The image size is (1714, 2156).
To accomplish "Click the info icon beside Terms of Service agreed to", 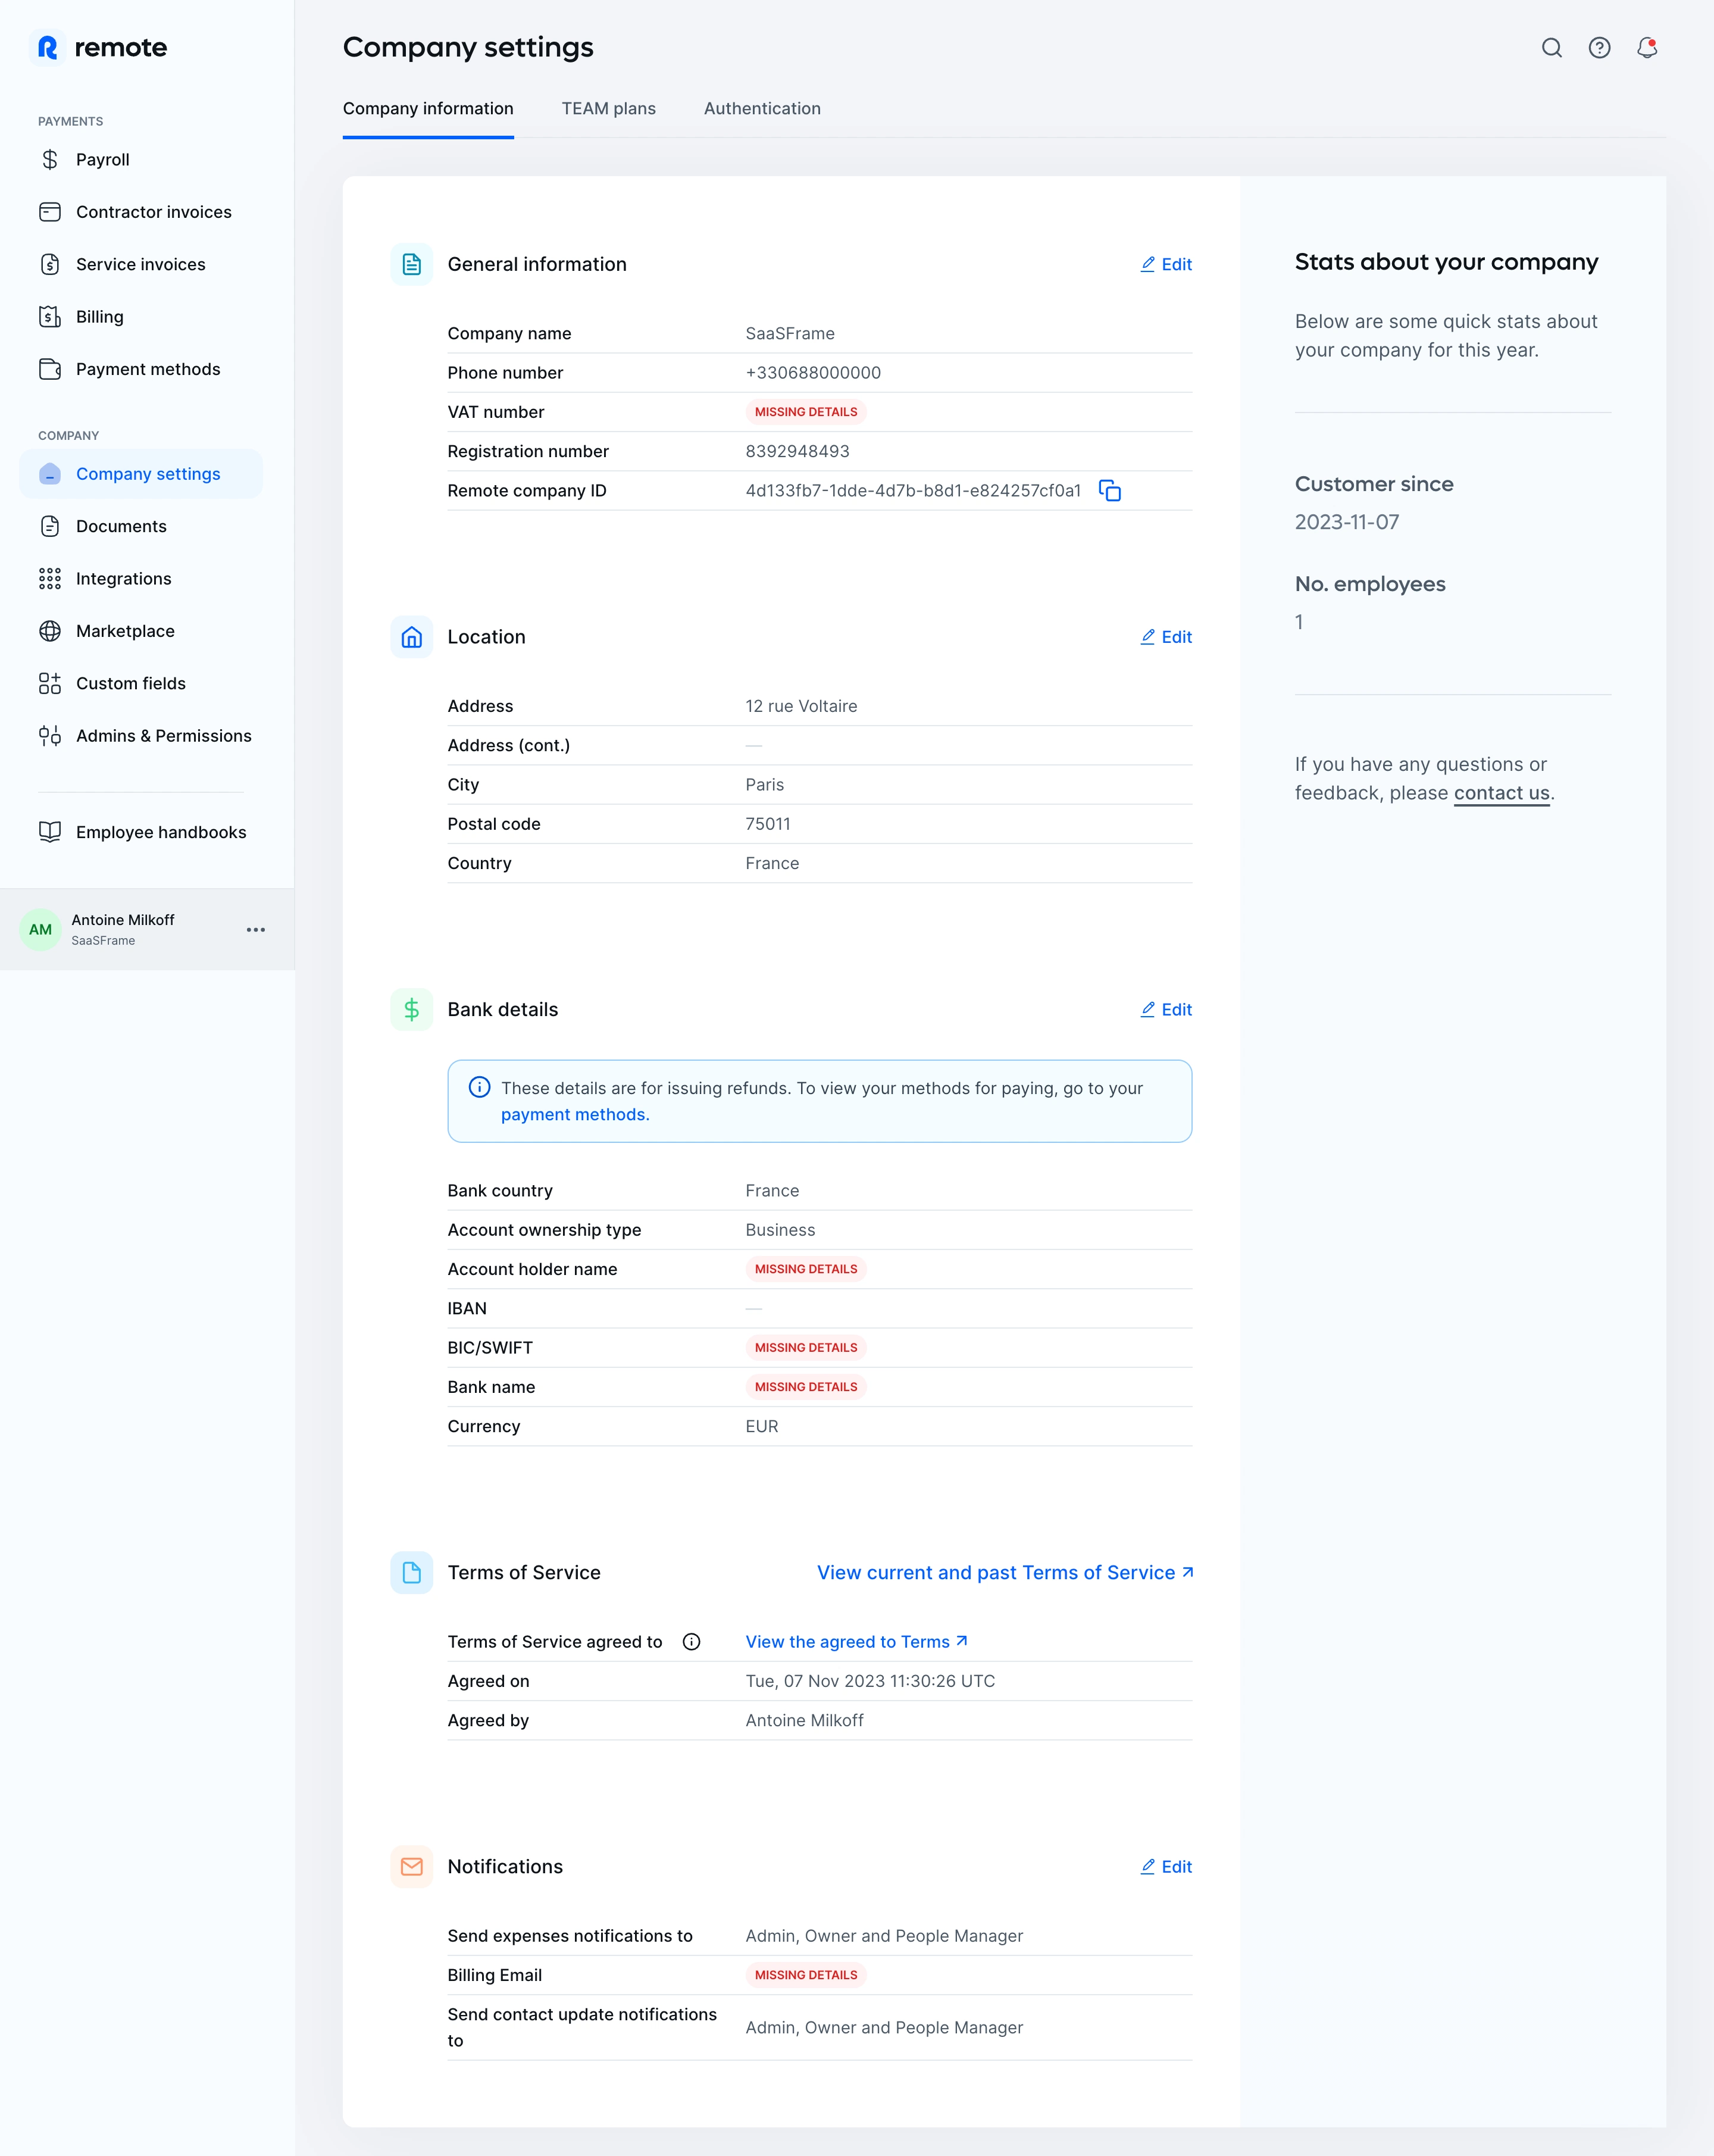I will point(691,1642).
